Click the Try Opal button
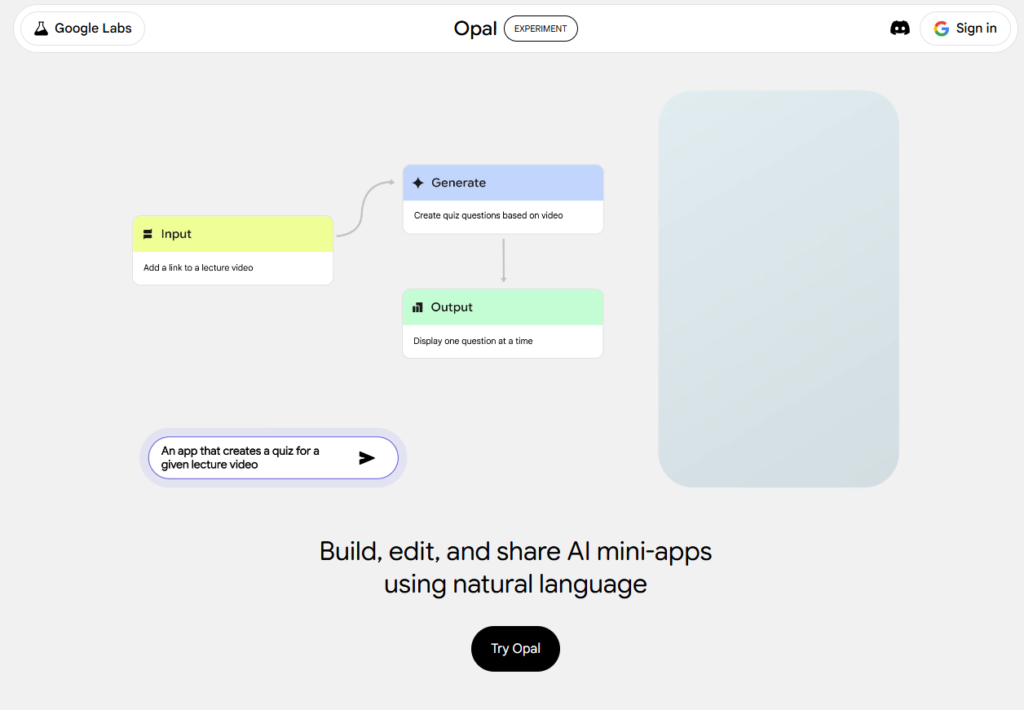This screenshot has height=710, width=1024. click(x=515, y=648)
